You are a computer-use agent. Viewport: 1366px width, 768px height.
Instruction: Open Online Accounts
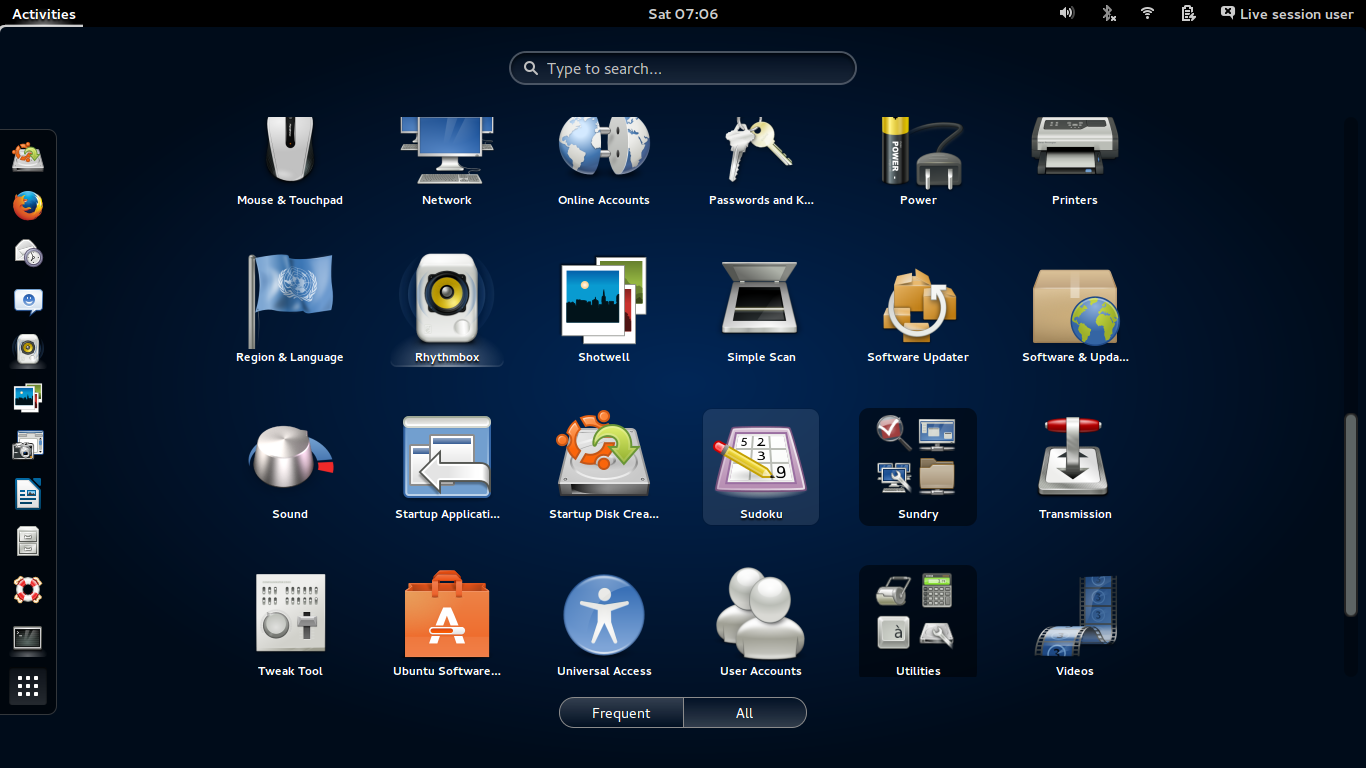click(x=604, y=160)
